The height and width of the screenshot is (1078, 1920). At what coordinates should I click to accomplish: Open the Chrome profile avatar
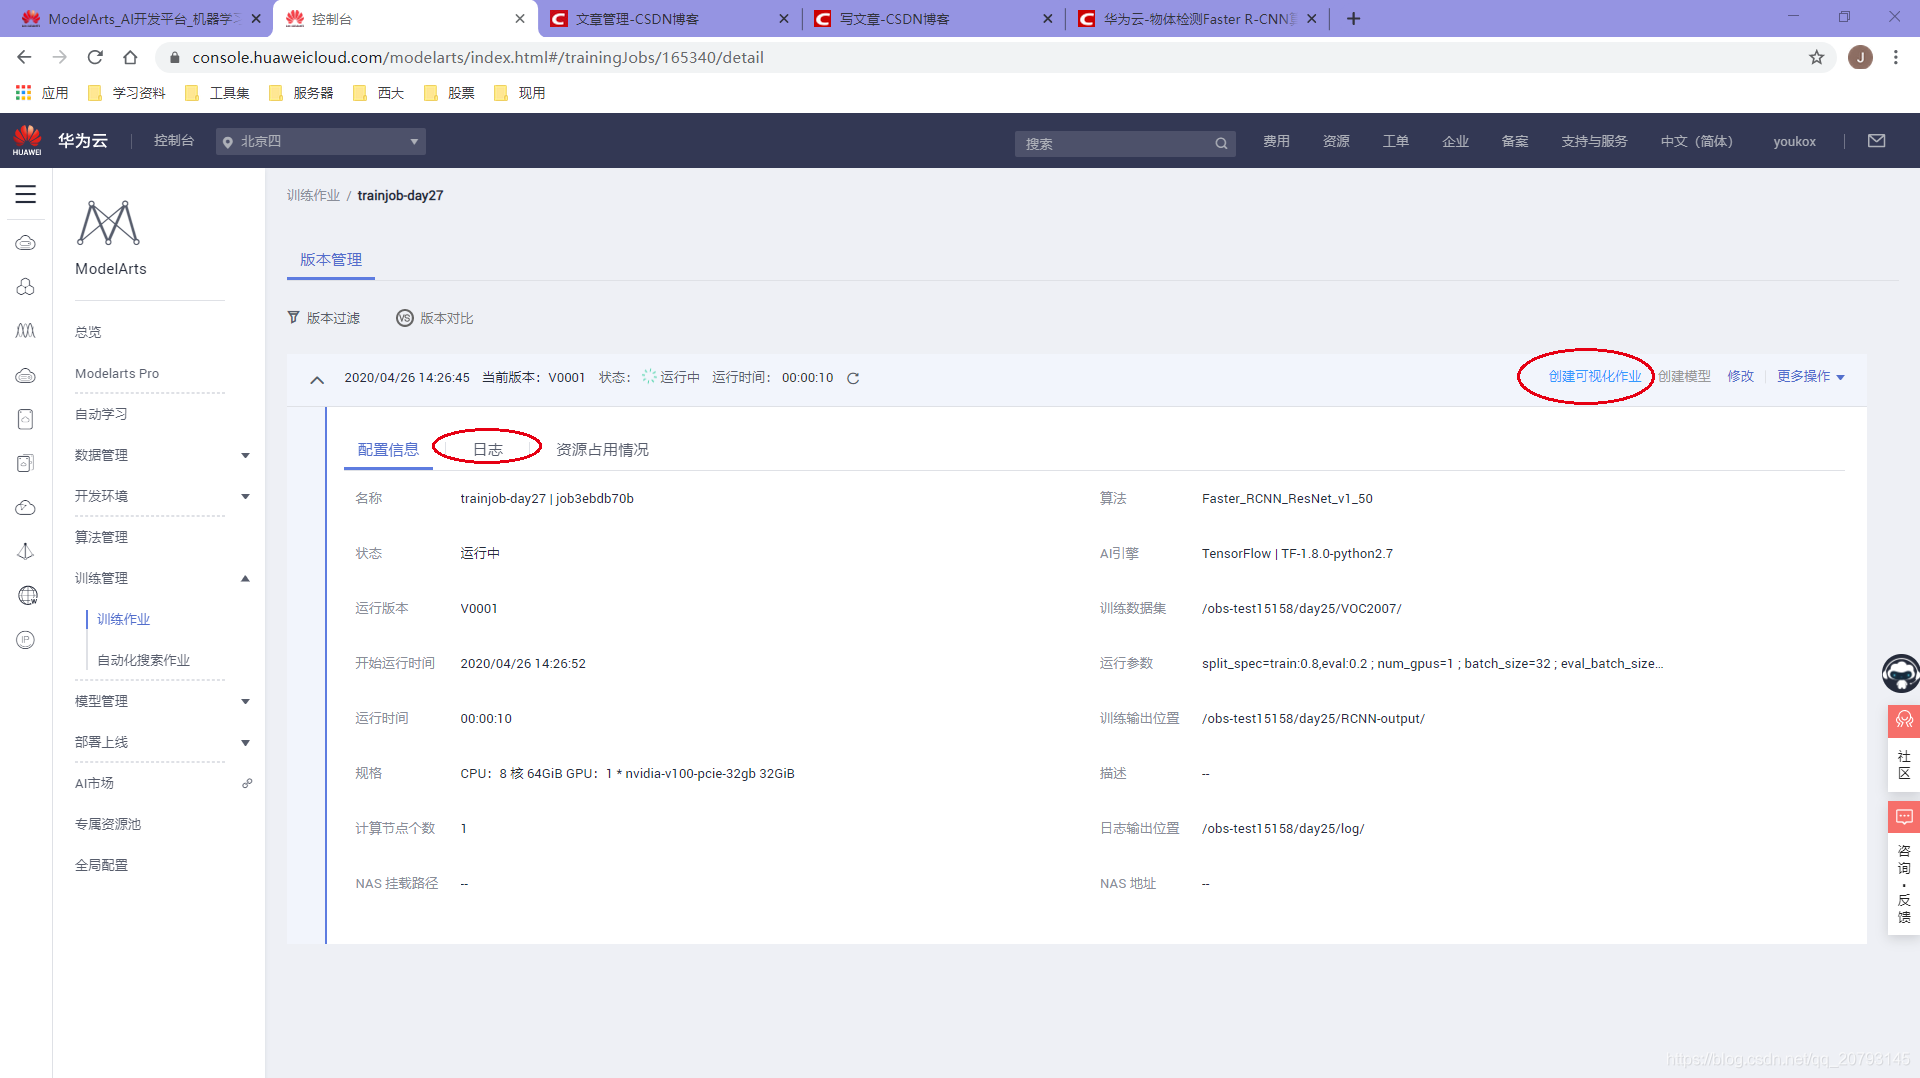tap(1860, 57)
